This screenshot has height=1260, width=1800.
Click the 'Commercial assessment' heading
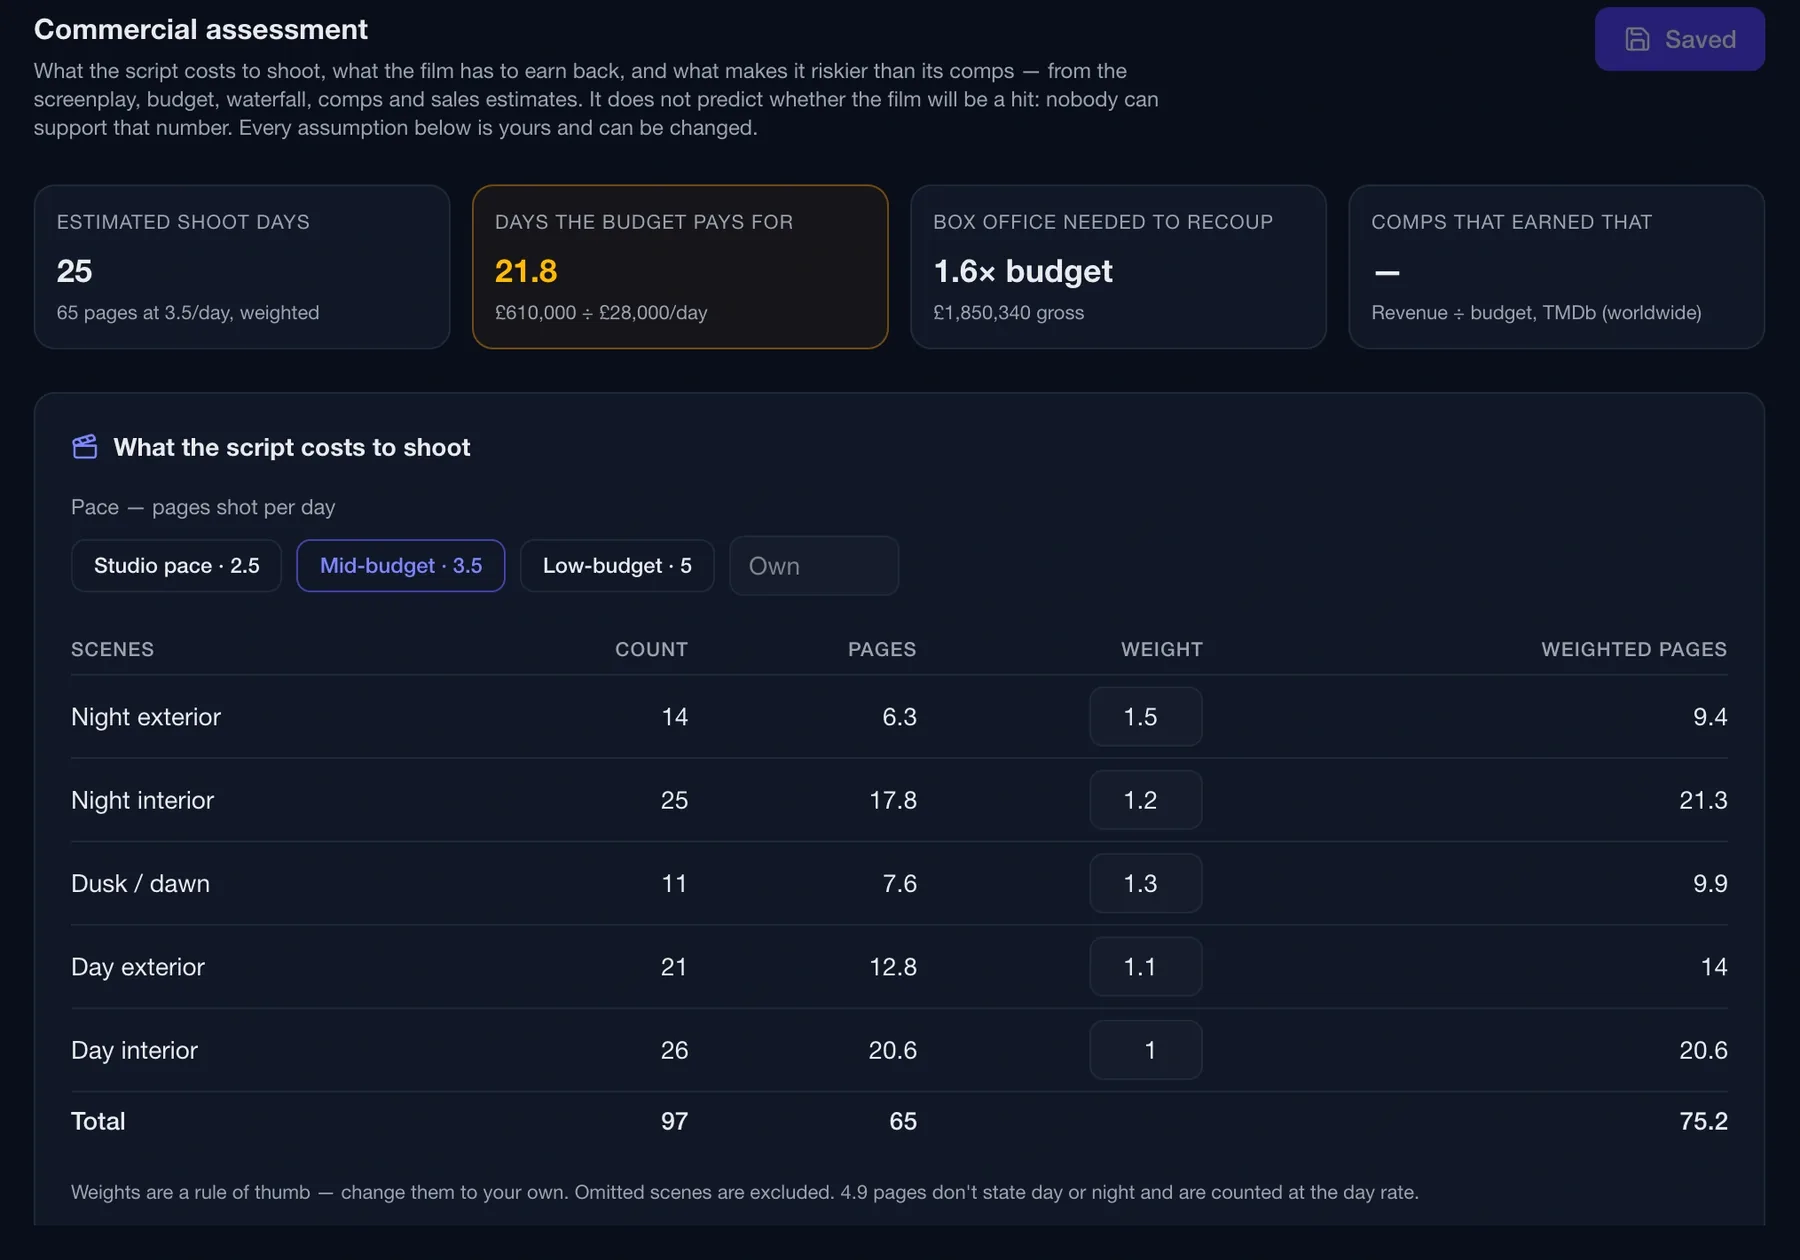(201, 29)
